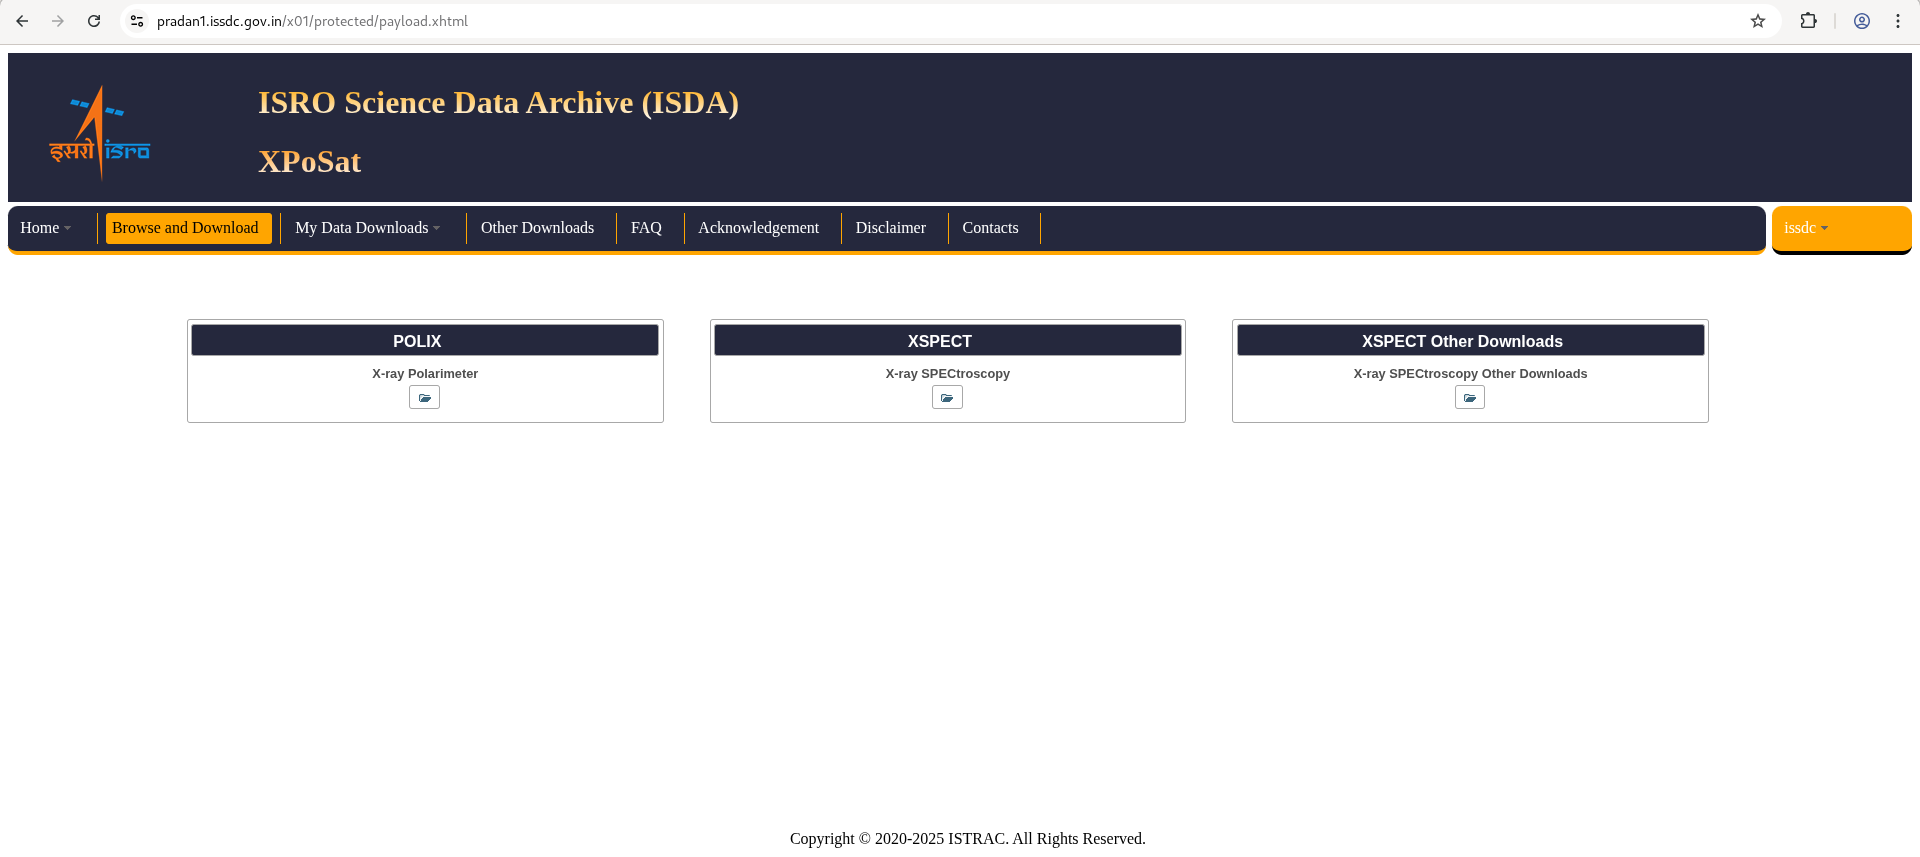Open the Acknowledgement page
Image resolution: width=1920 pixels, height=857 pixels.
[x=758, y=228]
